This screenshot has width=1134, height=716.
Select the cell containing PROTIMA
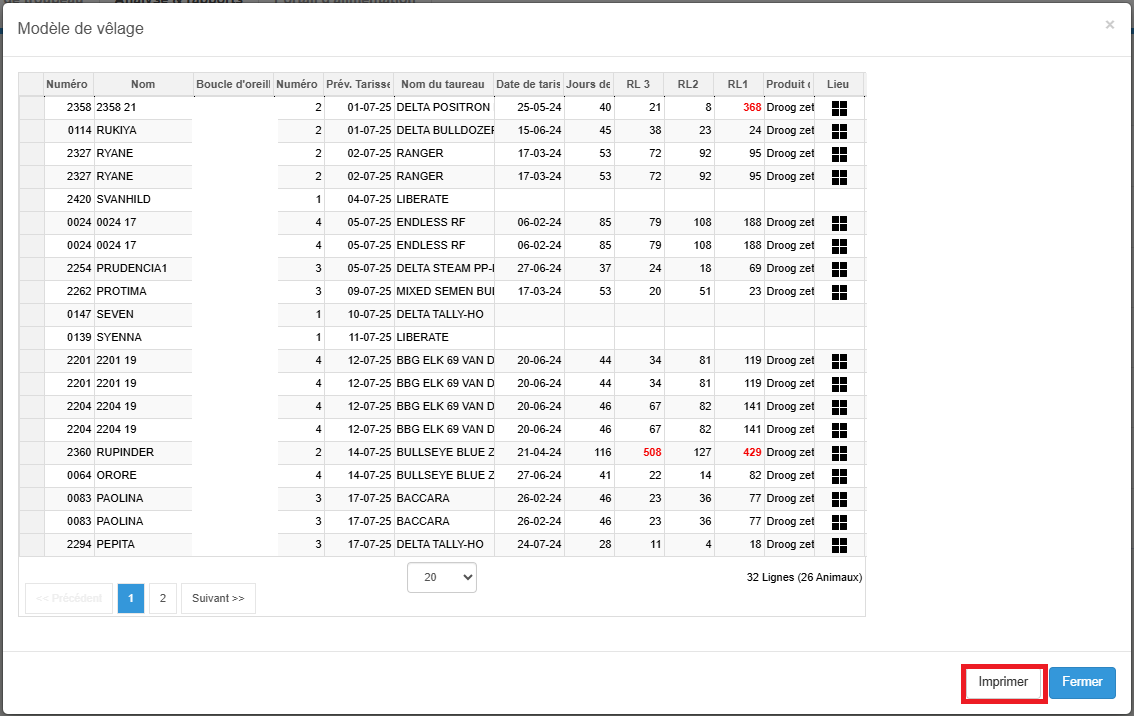click(x=143, y=291)
